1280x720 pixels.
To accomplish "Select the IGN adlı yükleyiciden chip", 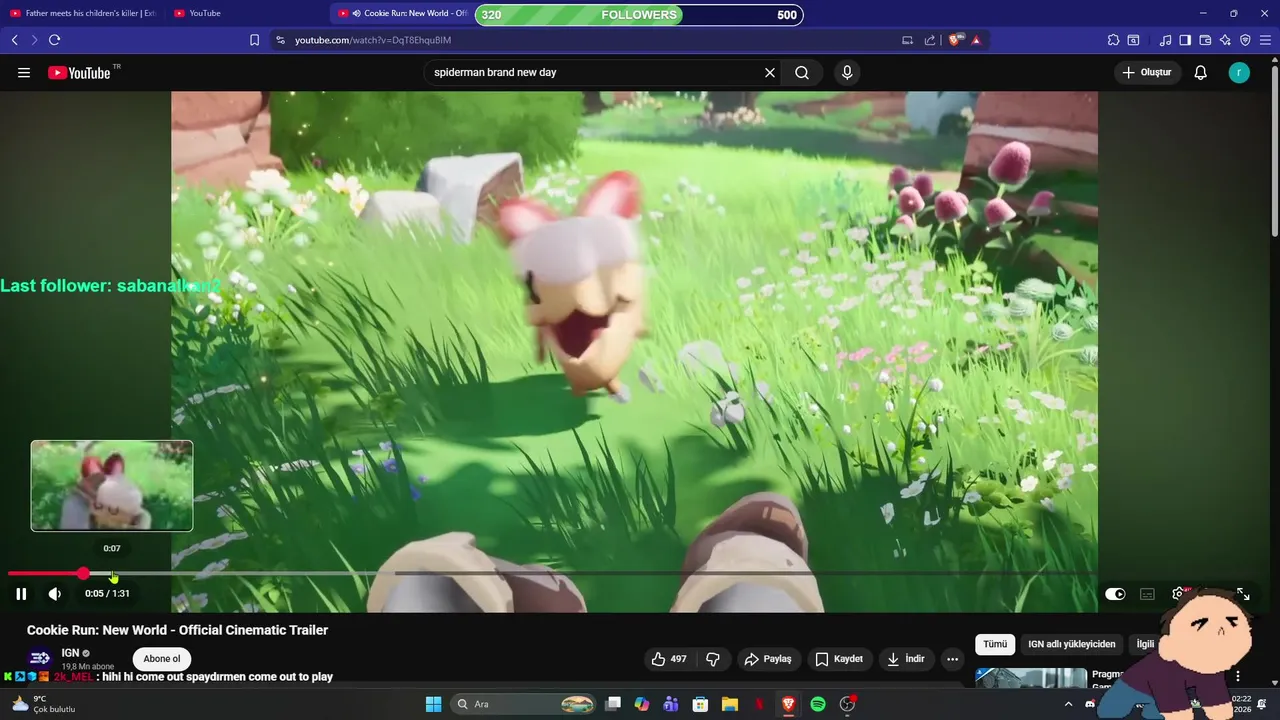I will point(1072,645).
